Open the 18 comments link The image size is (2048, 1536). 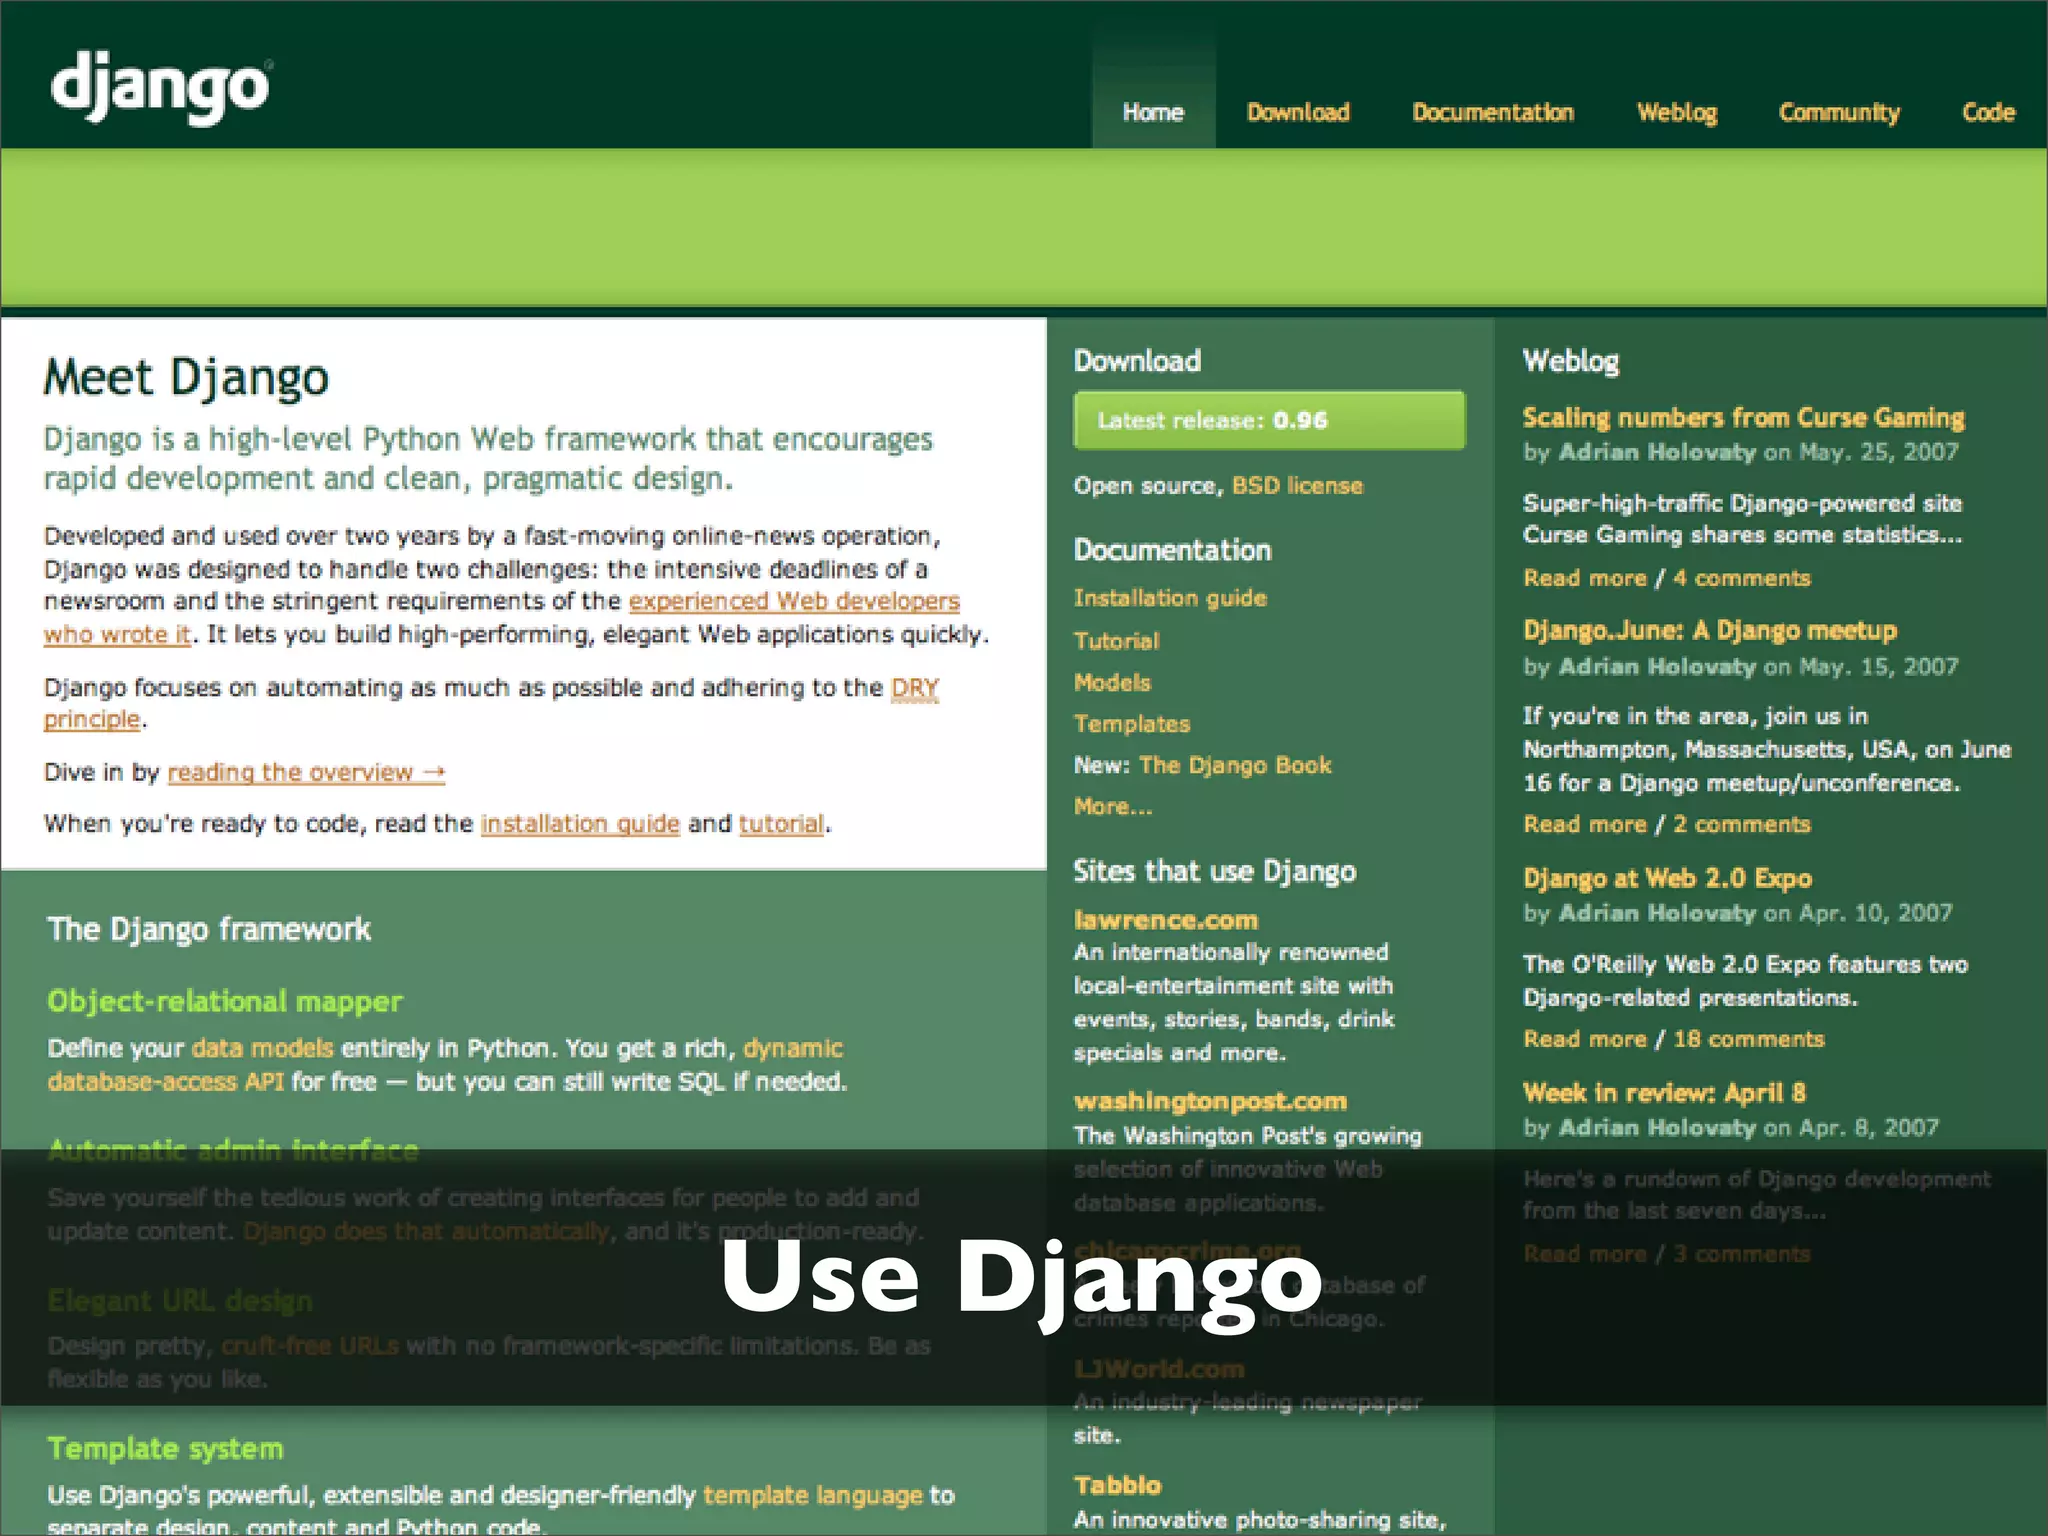1748,1039
